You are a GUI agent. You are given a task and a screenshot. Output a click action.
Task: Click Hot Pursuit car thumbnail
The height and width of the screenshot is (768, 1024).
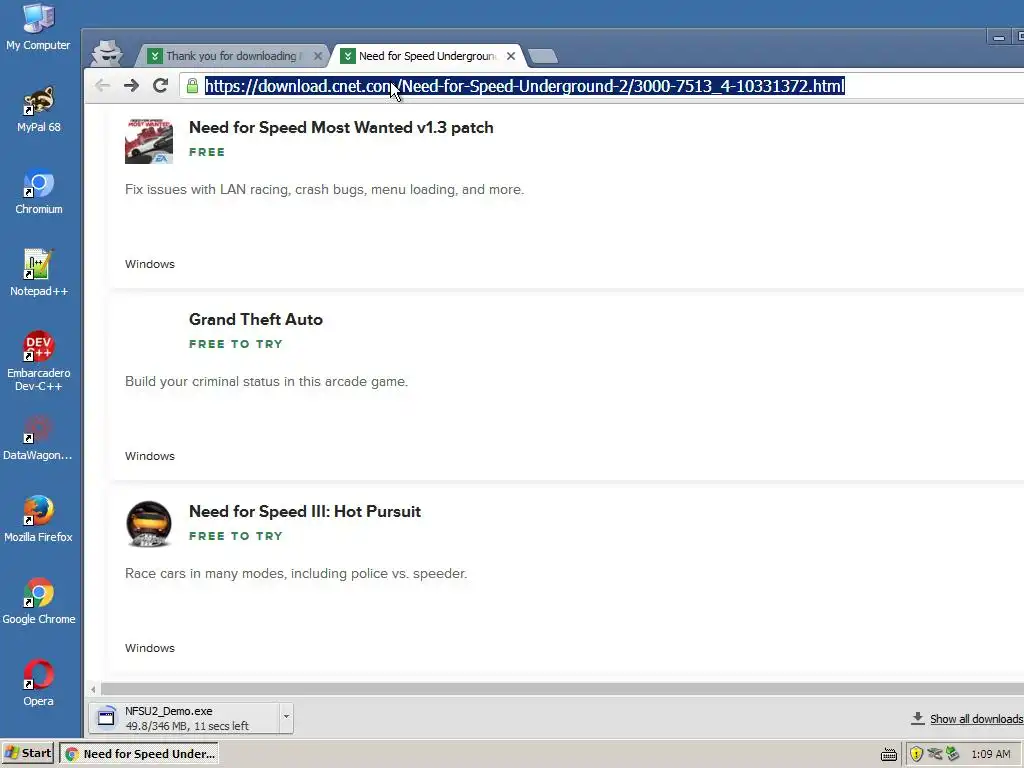coord(149,524)
